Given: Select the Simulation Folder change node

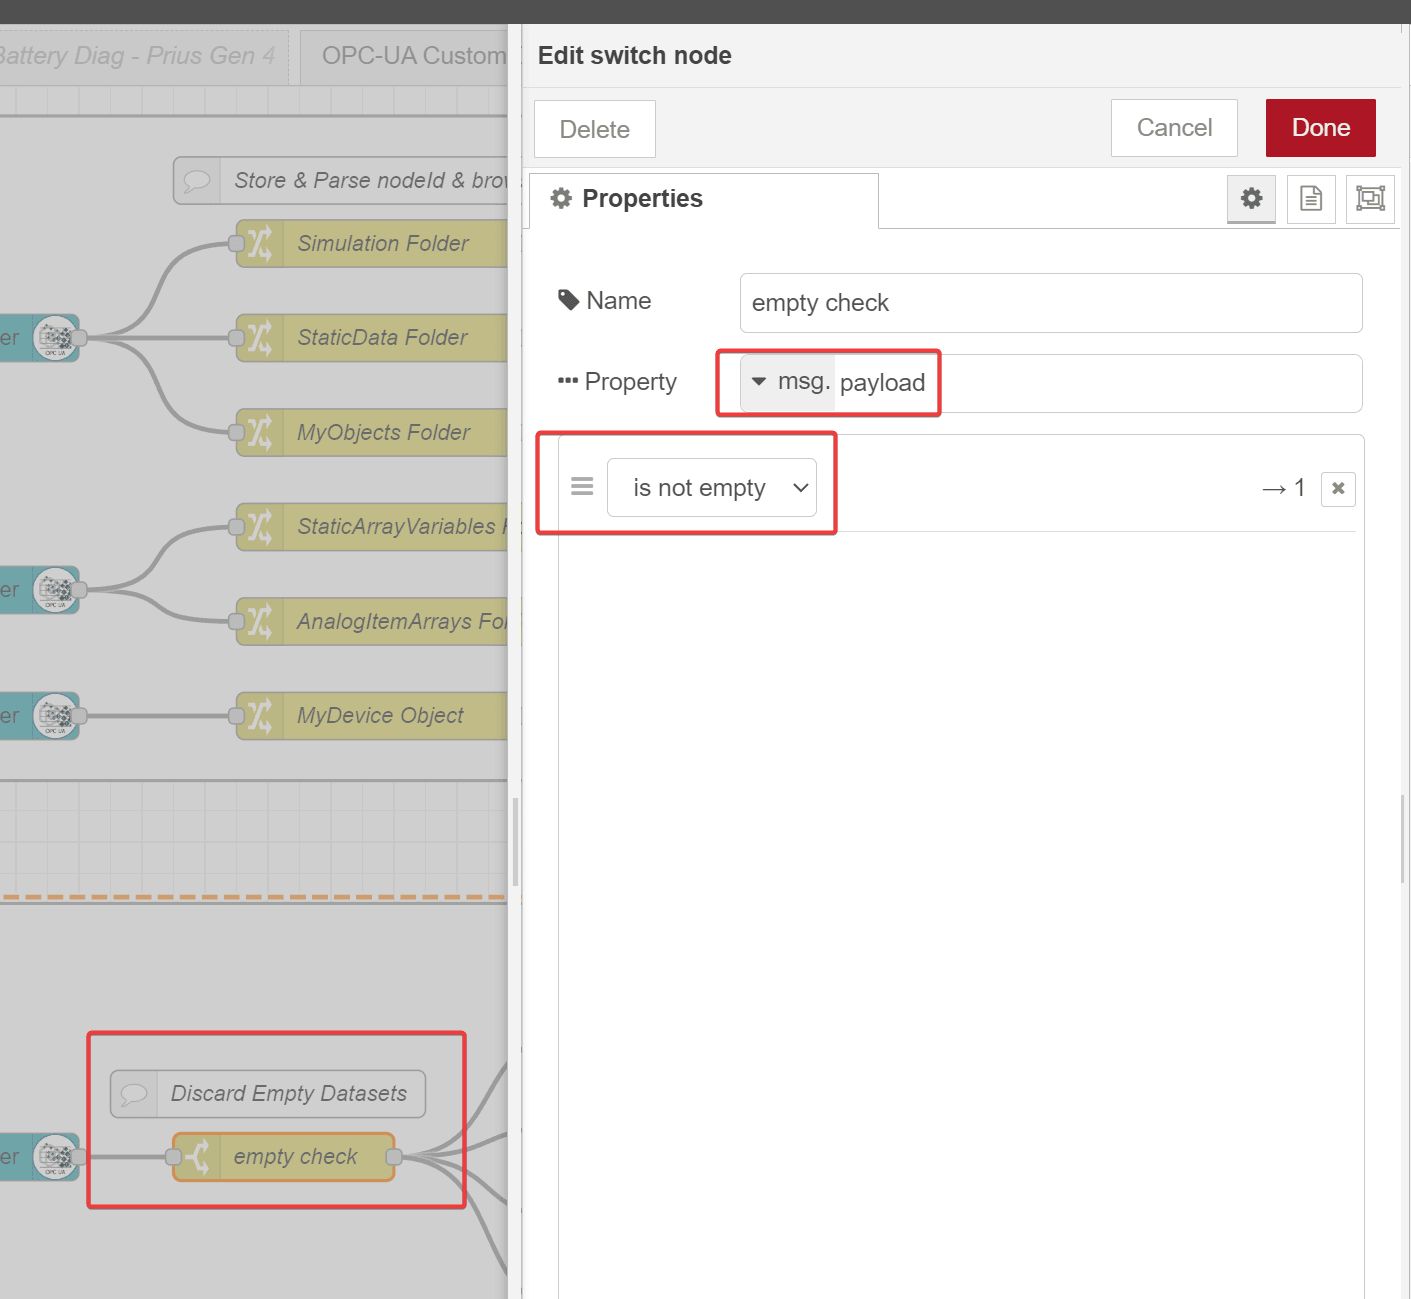Looking at the screenshot, I should coord(380,244).
